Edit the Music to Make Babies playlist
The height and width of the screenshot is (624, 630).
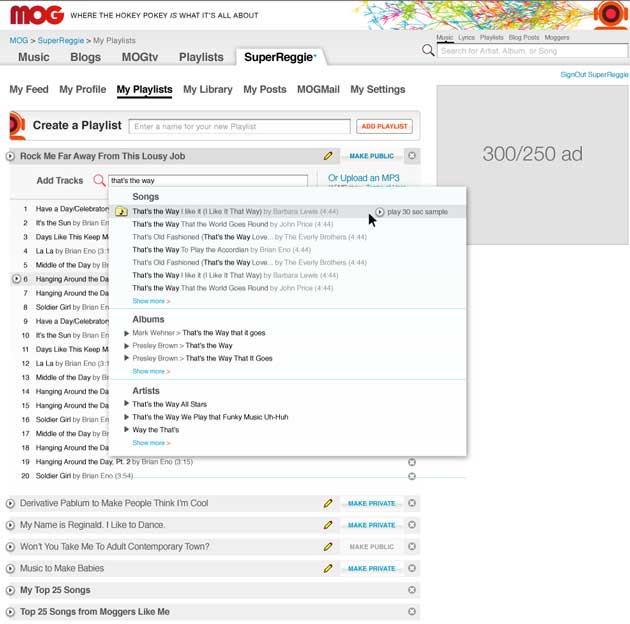pos(328,568)
